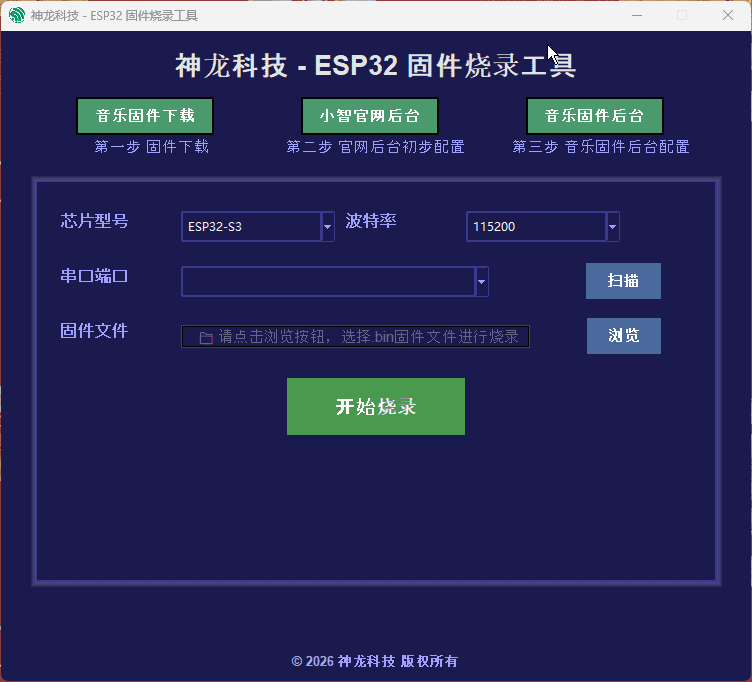Close the 神龙科技 window
Screen dimensions: 752x682
click(728, 15)
